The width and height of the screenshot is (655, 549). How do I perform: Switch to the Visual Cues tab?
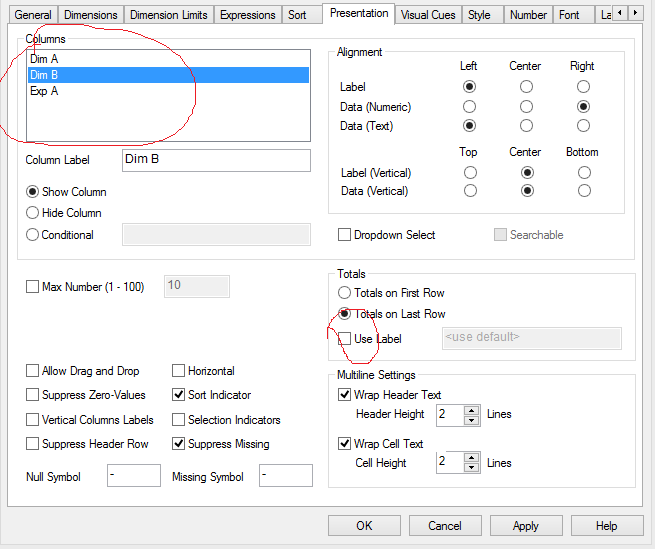(x=428, y=15)
